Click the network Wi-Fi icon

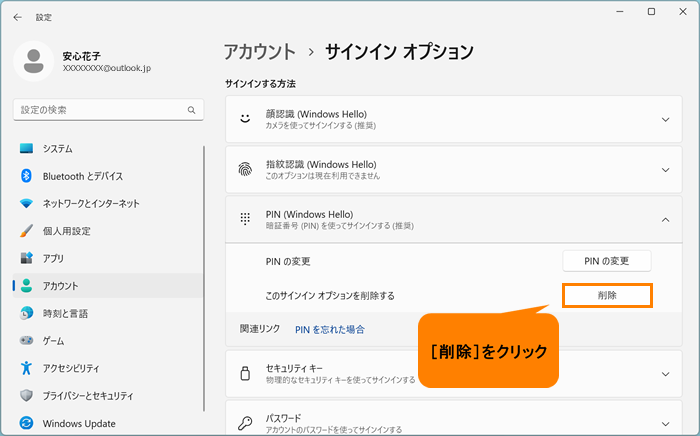click(26, 203)
